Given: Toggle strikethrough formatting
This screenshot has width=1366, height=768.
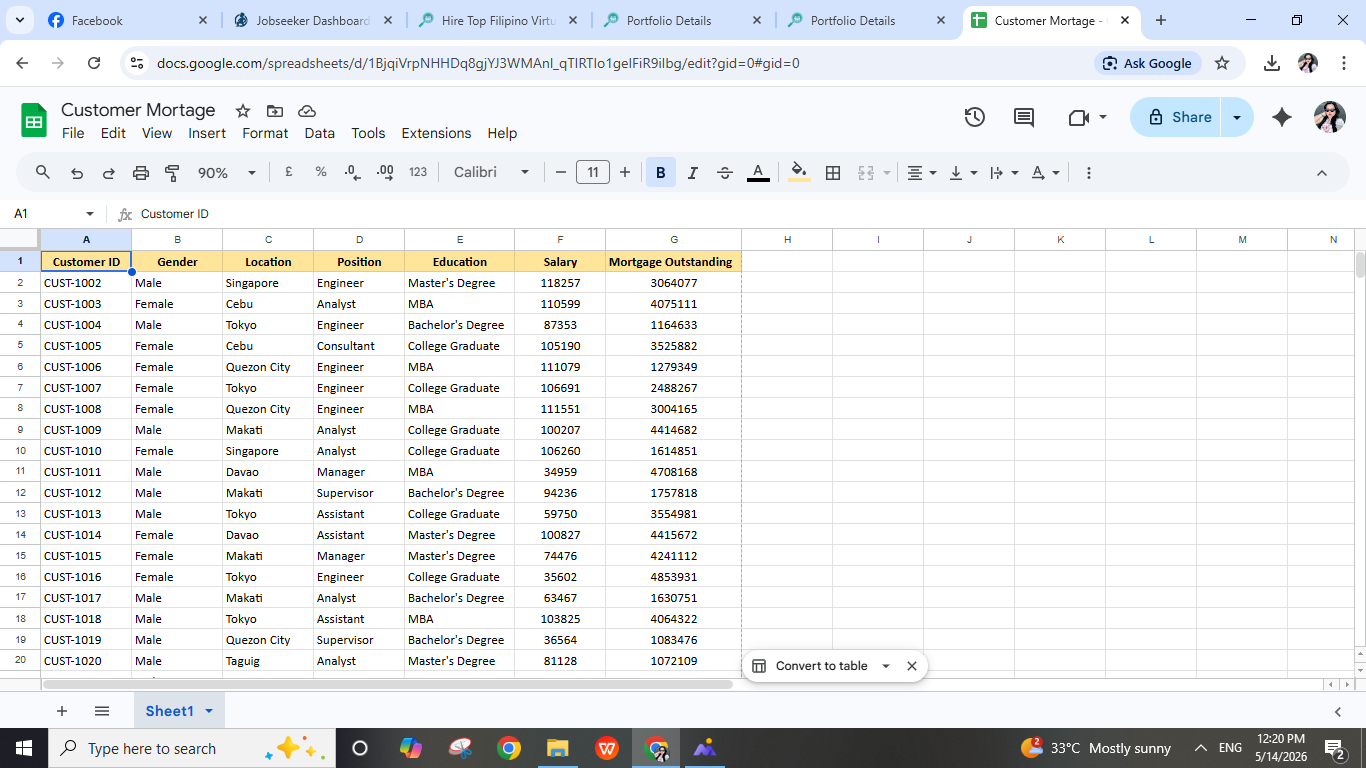Looking at the screenshot, I should coord(725,173).
